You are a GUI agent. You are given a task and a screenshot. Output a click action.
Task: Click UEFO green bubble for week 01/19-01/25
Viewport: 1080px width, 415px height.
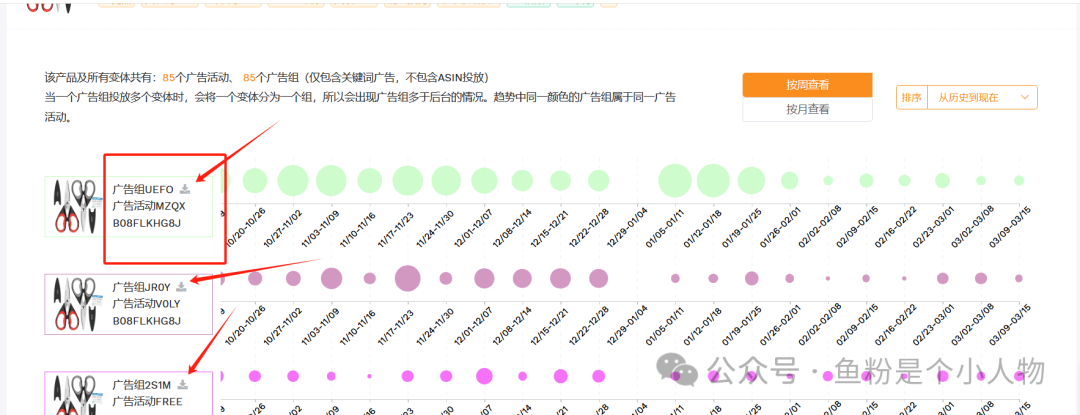click(x=751, y=180)
